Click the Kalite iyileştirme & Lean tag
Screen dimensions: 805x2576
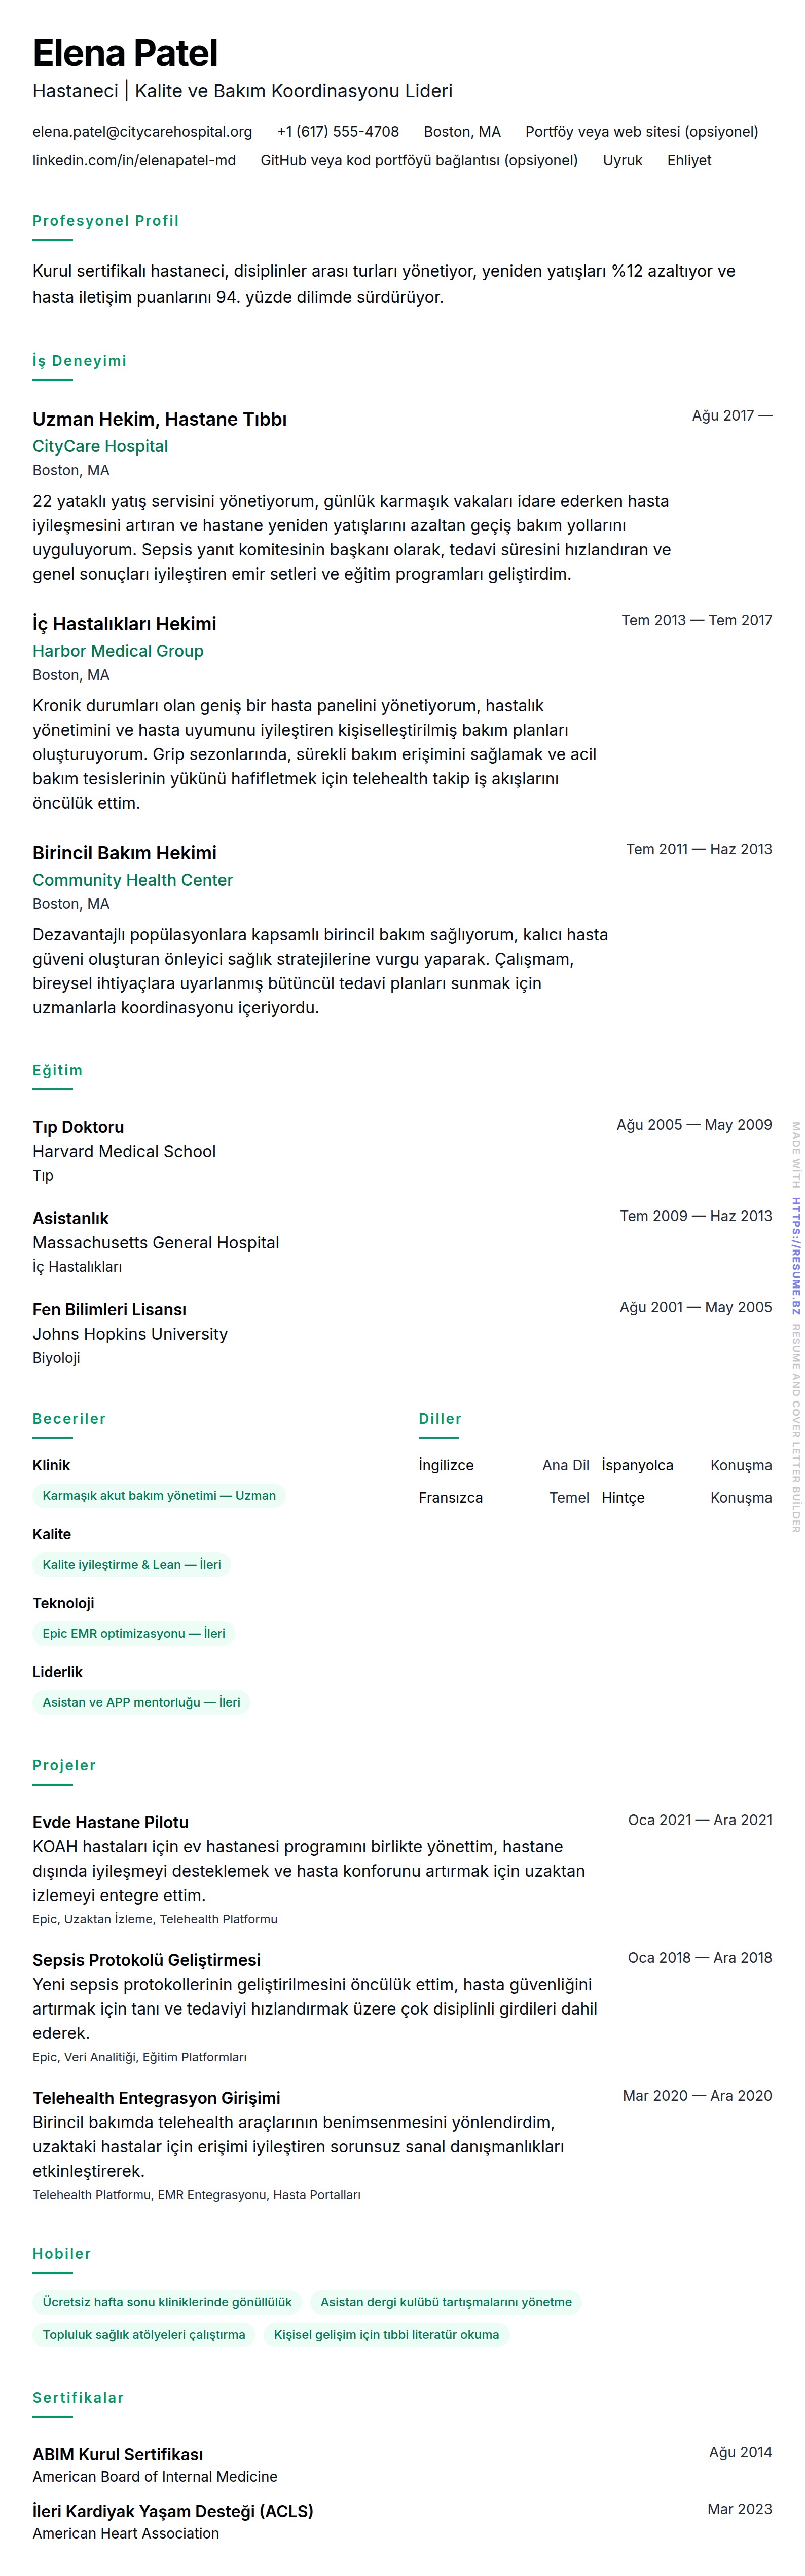(x=132, y=1565)
